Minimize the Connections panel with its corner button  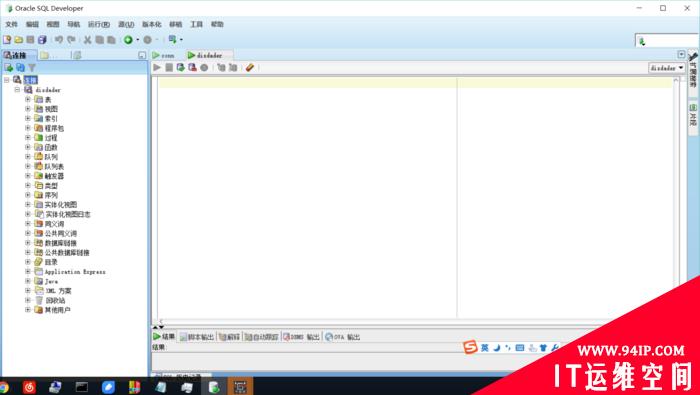pos(142,55)
